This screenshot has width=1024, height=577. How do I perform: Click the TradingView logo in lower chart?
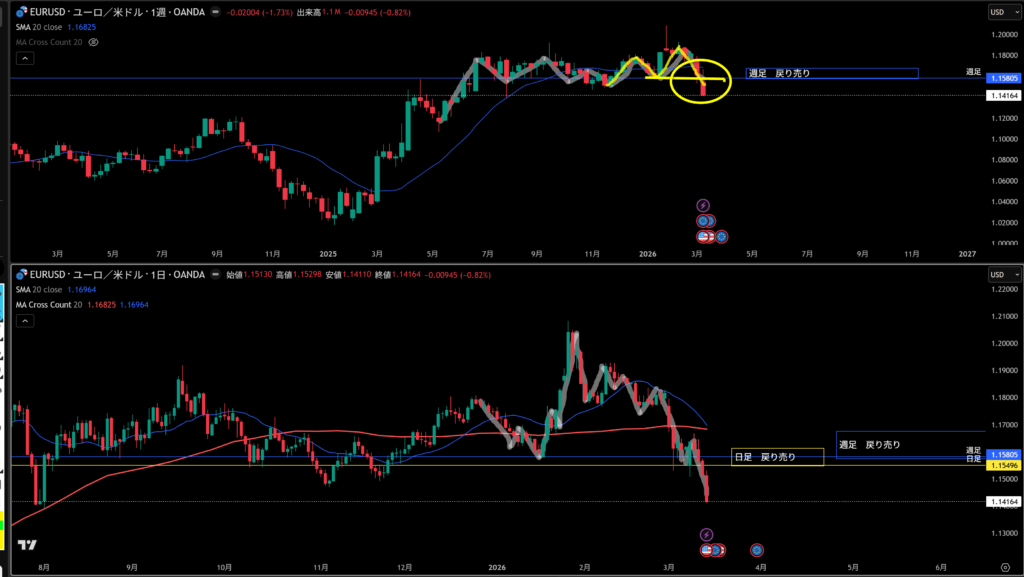point(27,545)
